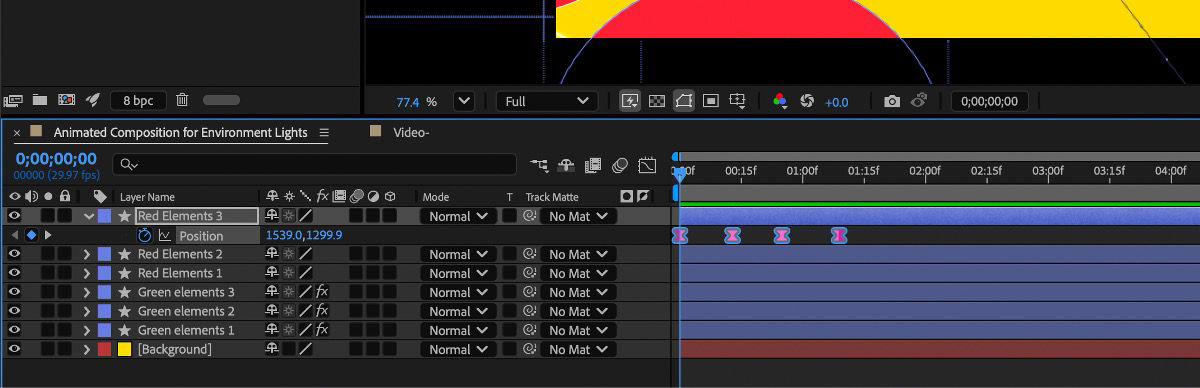Toggle Fast Previews in the viewer

point(630,101)
